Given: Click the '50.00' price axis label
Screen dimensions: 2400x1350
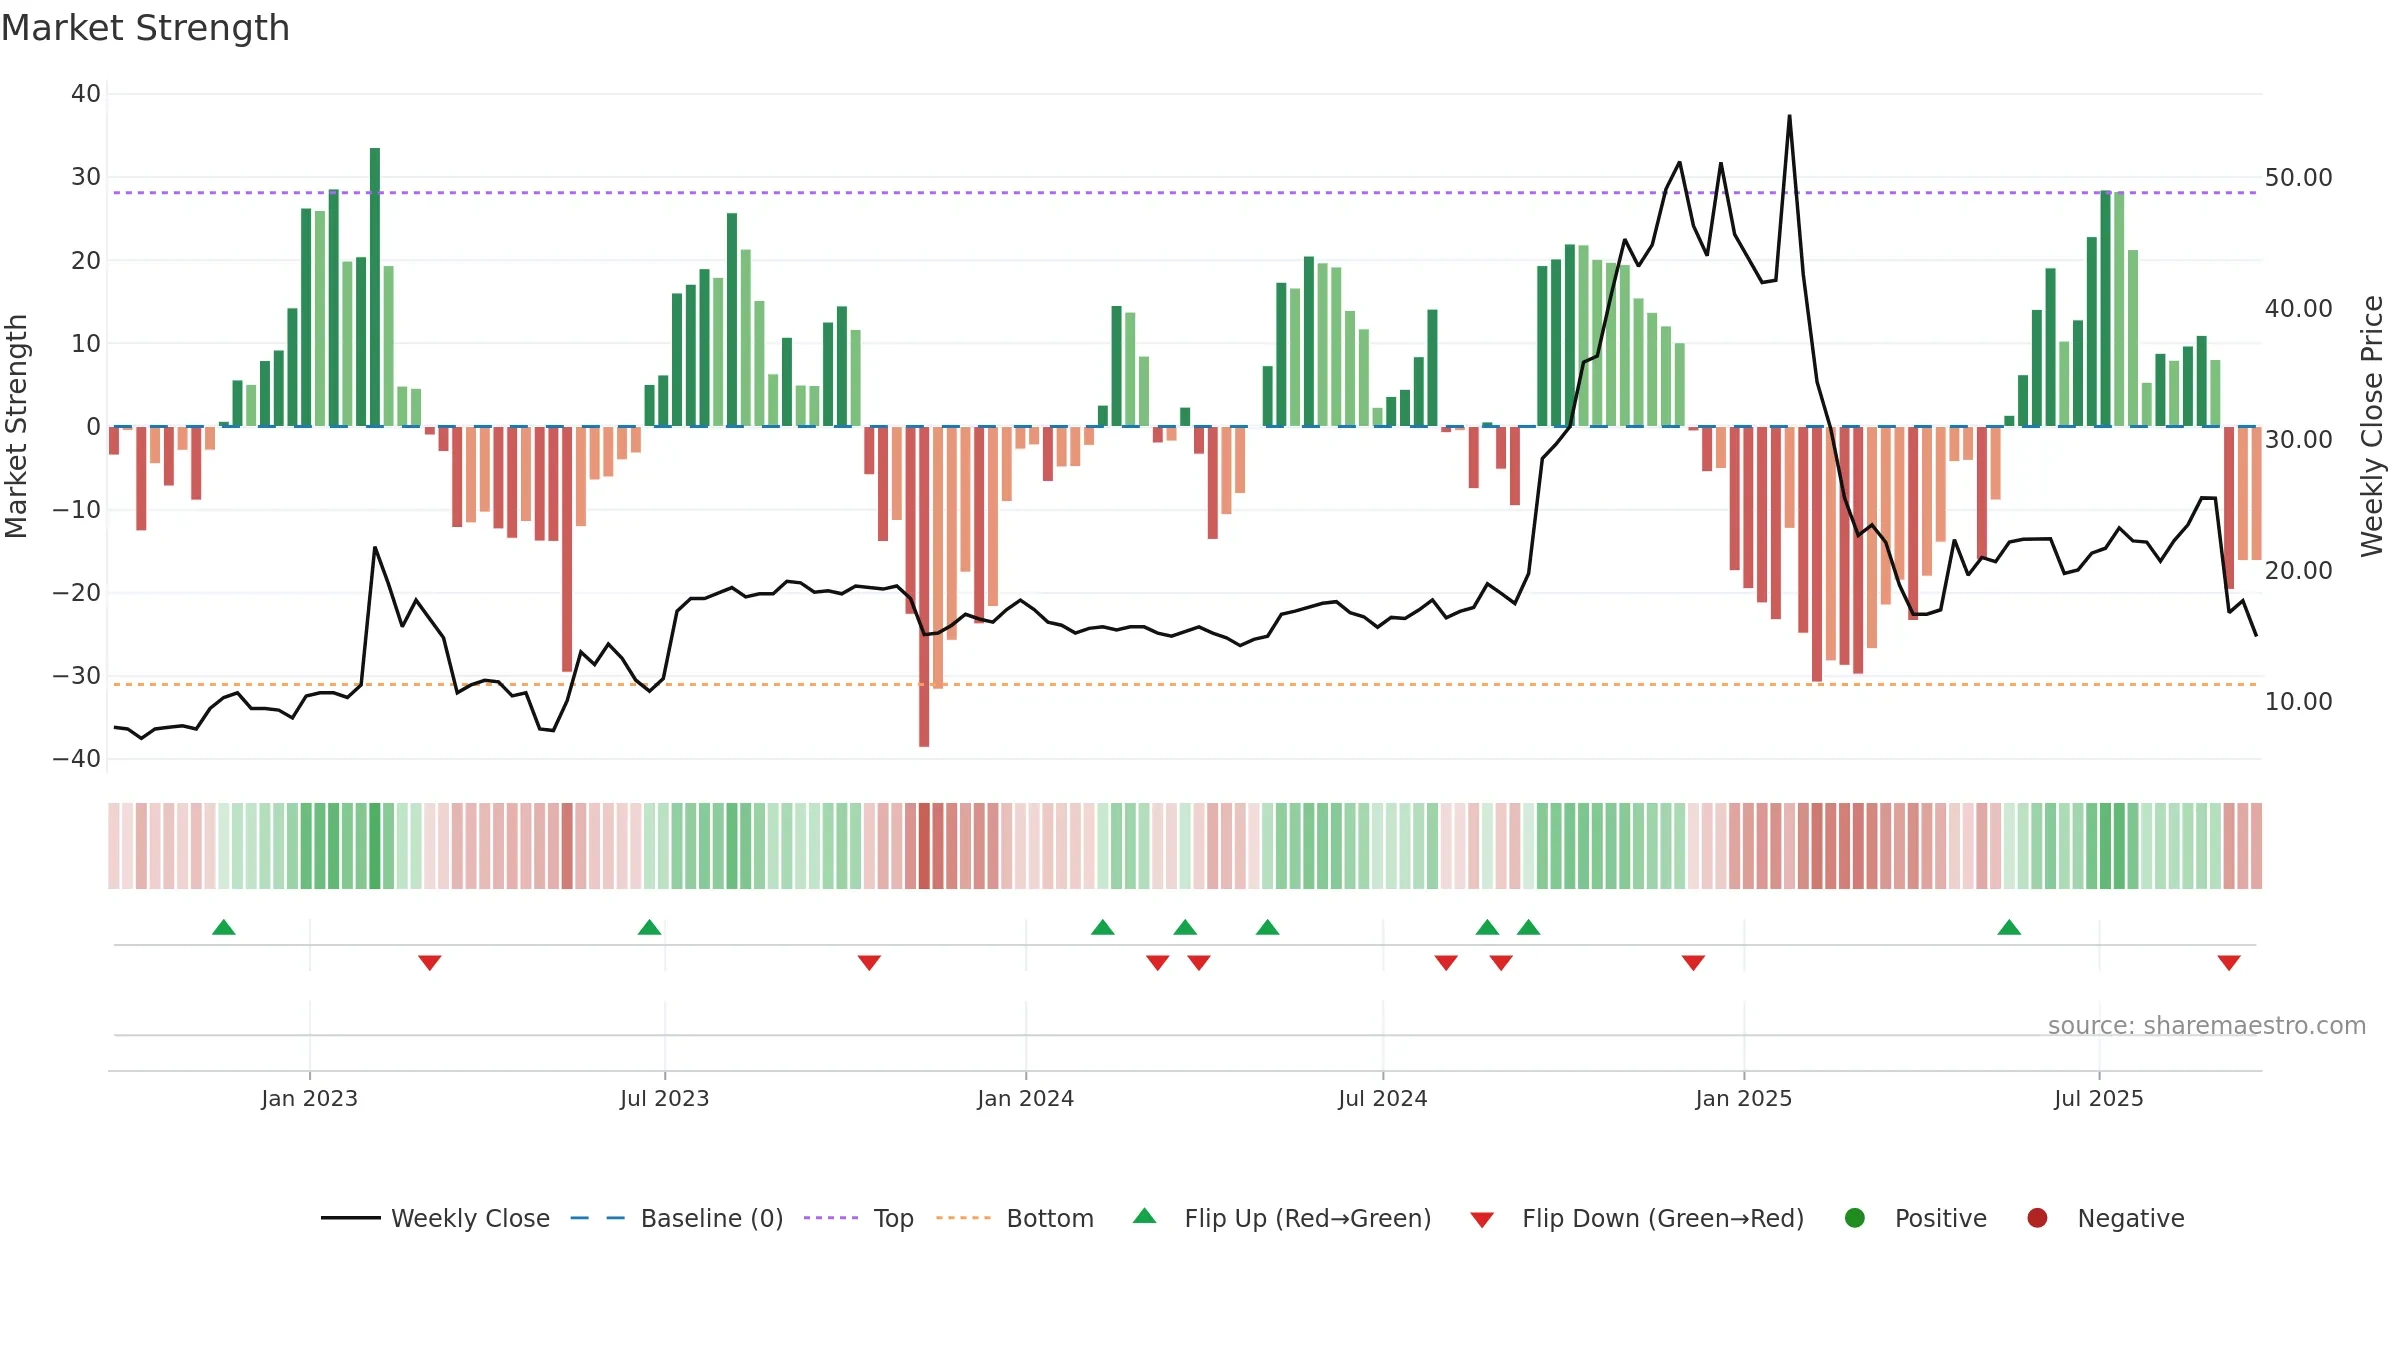Looking at the screenshot, I should coord(2298,178).
